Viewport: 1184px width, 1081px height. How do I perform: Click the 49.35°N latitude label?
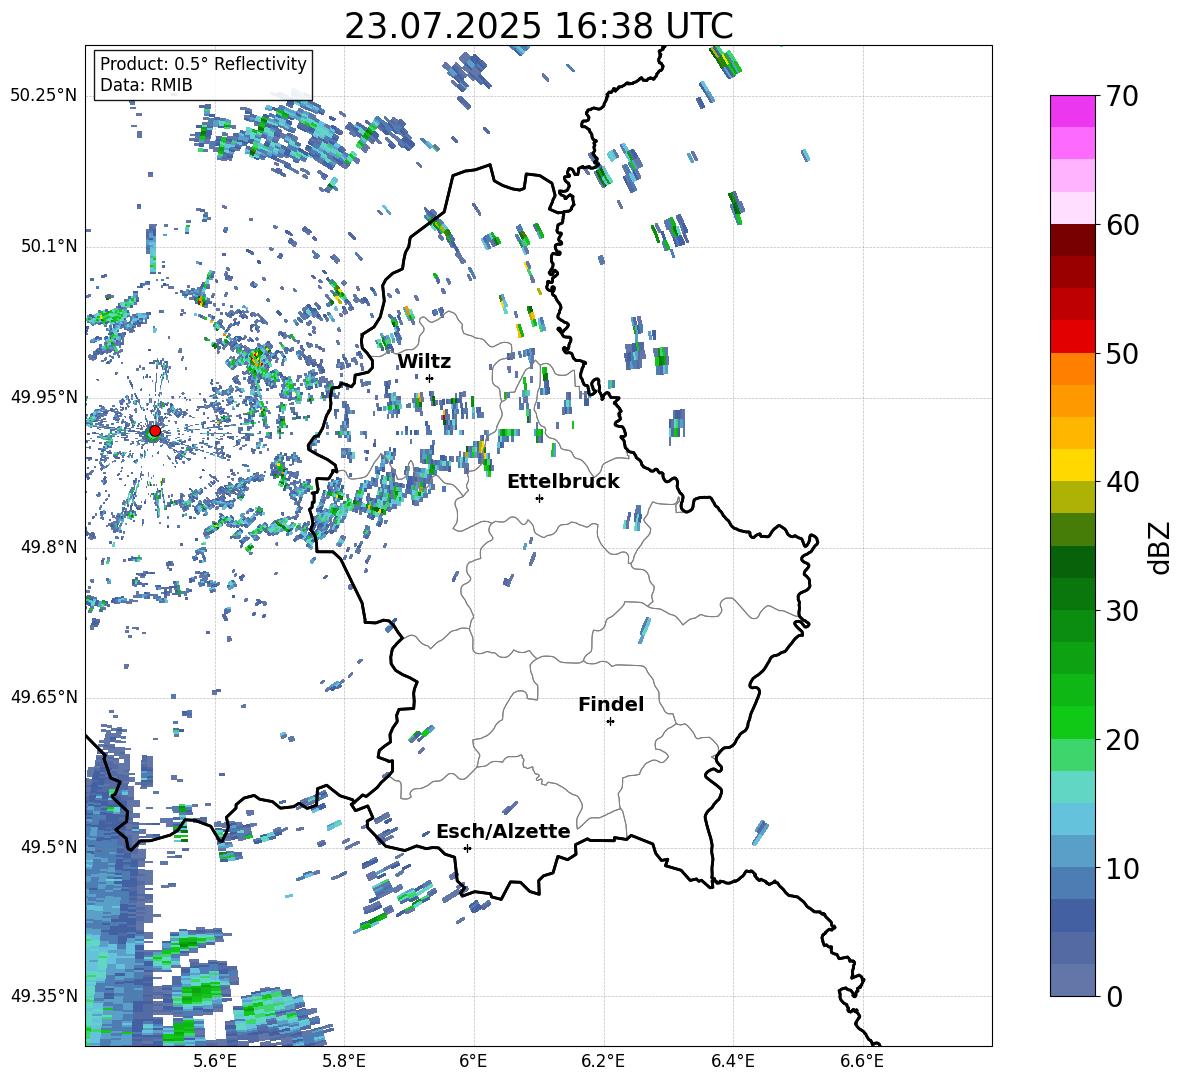[44, 996]
